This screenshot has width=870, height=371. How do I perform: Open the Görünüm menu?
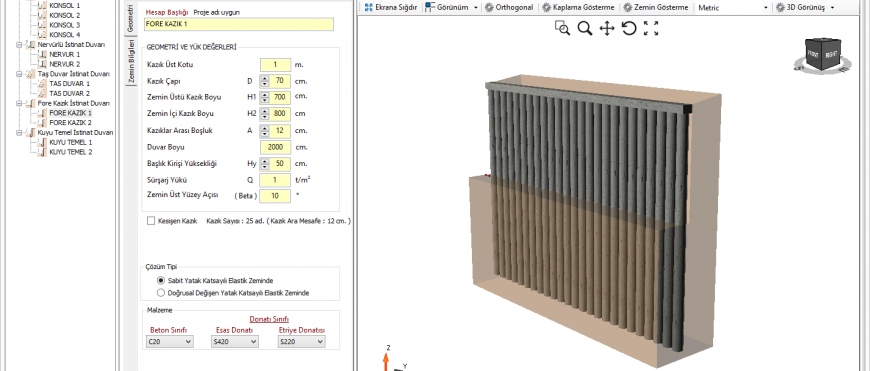point(451,8)
